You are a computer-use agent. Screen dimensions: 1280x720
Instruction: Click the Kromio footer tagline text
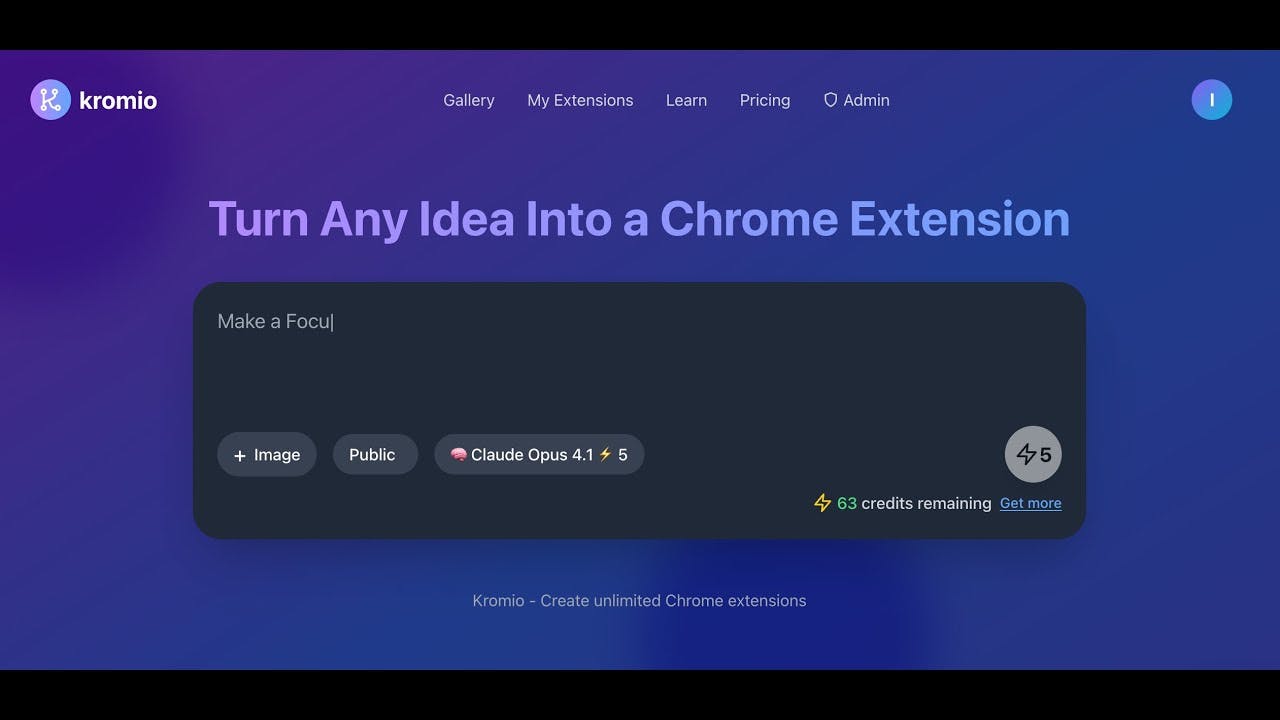click(639, 601)
